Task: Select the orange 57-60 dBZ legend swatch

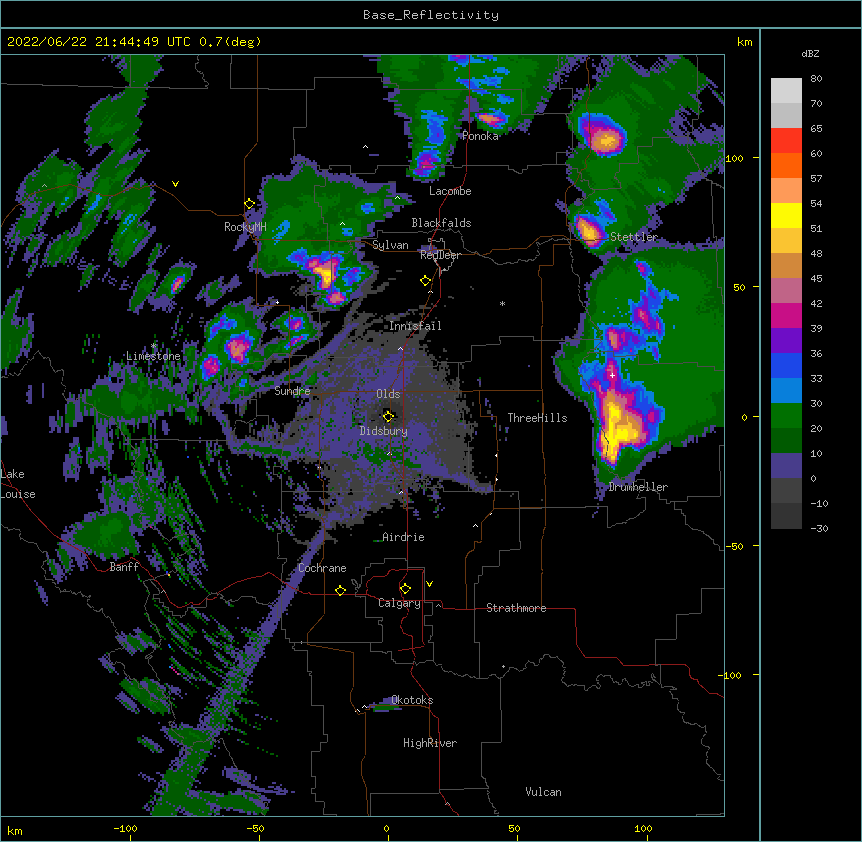Action: 786,166
